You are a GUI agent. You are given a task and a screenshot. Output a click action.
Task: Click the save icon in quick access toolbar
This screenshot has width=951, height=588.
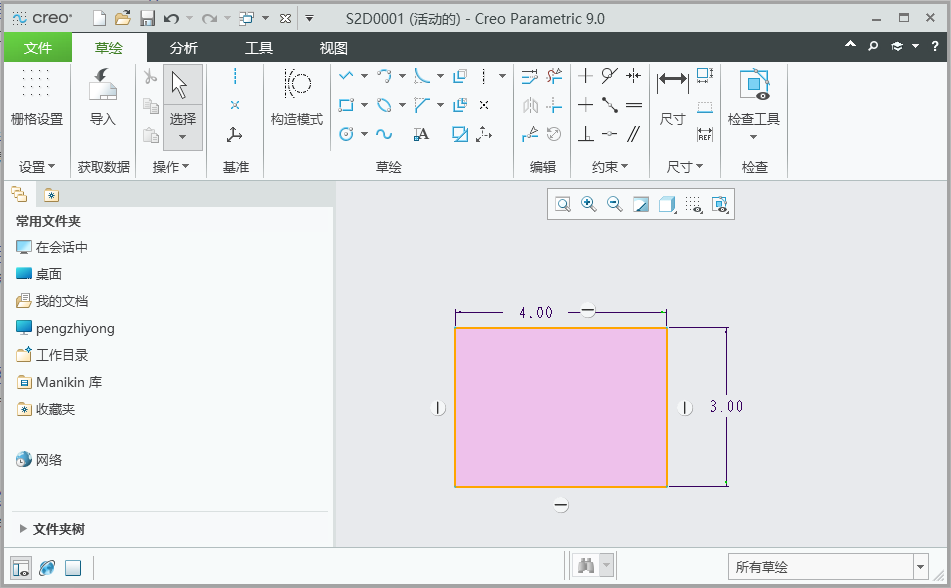pyautogui.click(x=147, y=19)
